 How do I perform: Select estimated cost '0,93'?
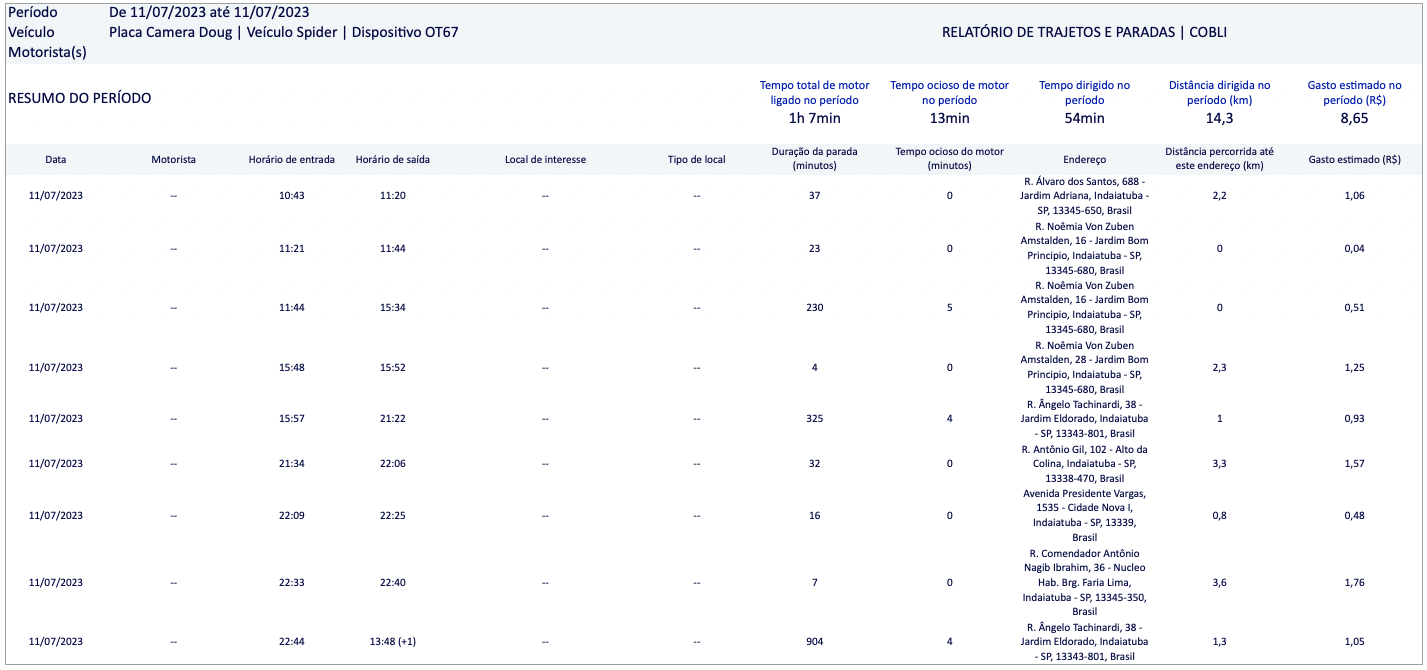tap(1354, 418)
